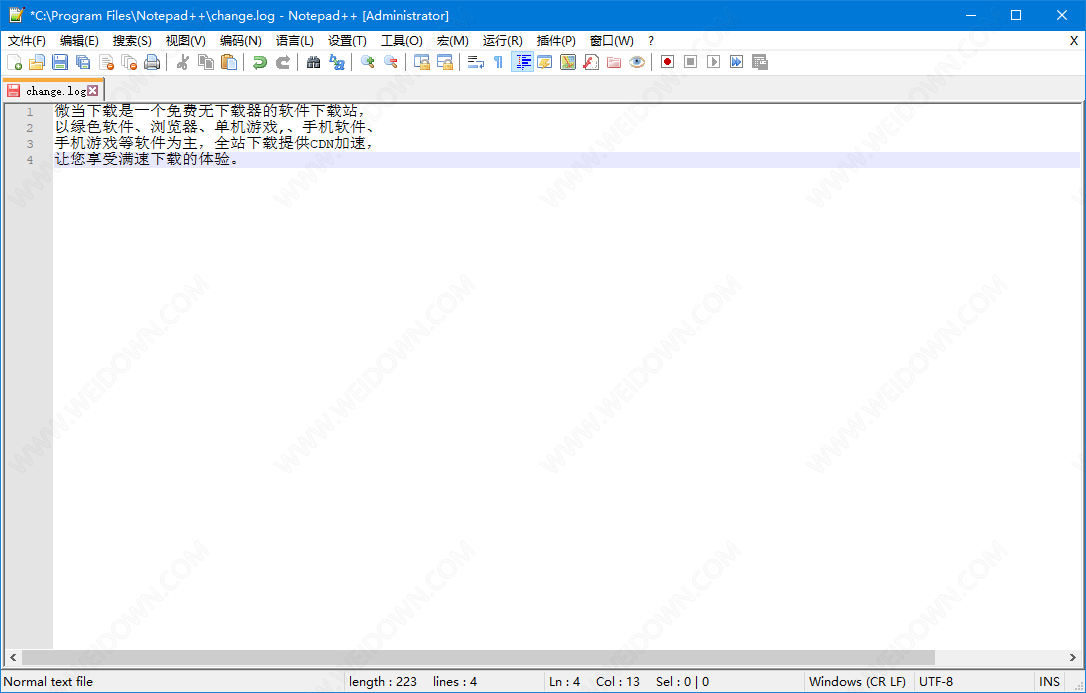Click text line containing CDN加速
The width and height of the screenshot is (1086, 693).
215,143
